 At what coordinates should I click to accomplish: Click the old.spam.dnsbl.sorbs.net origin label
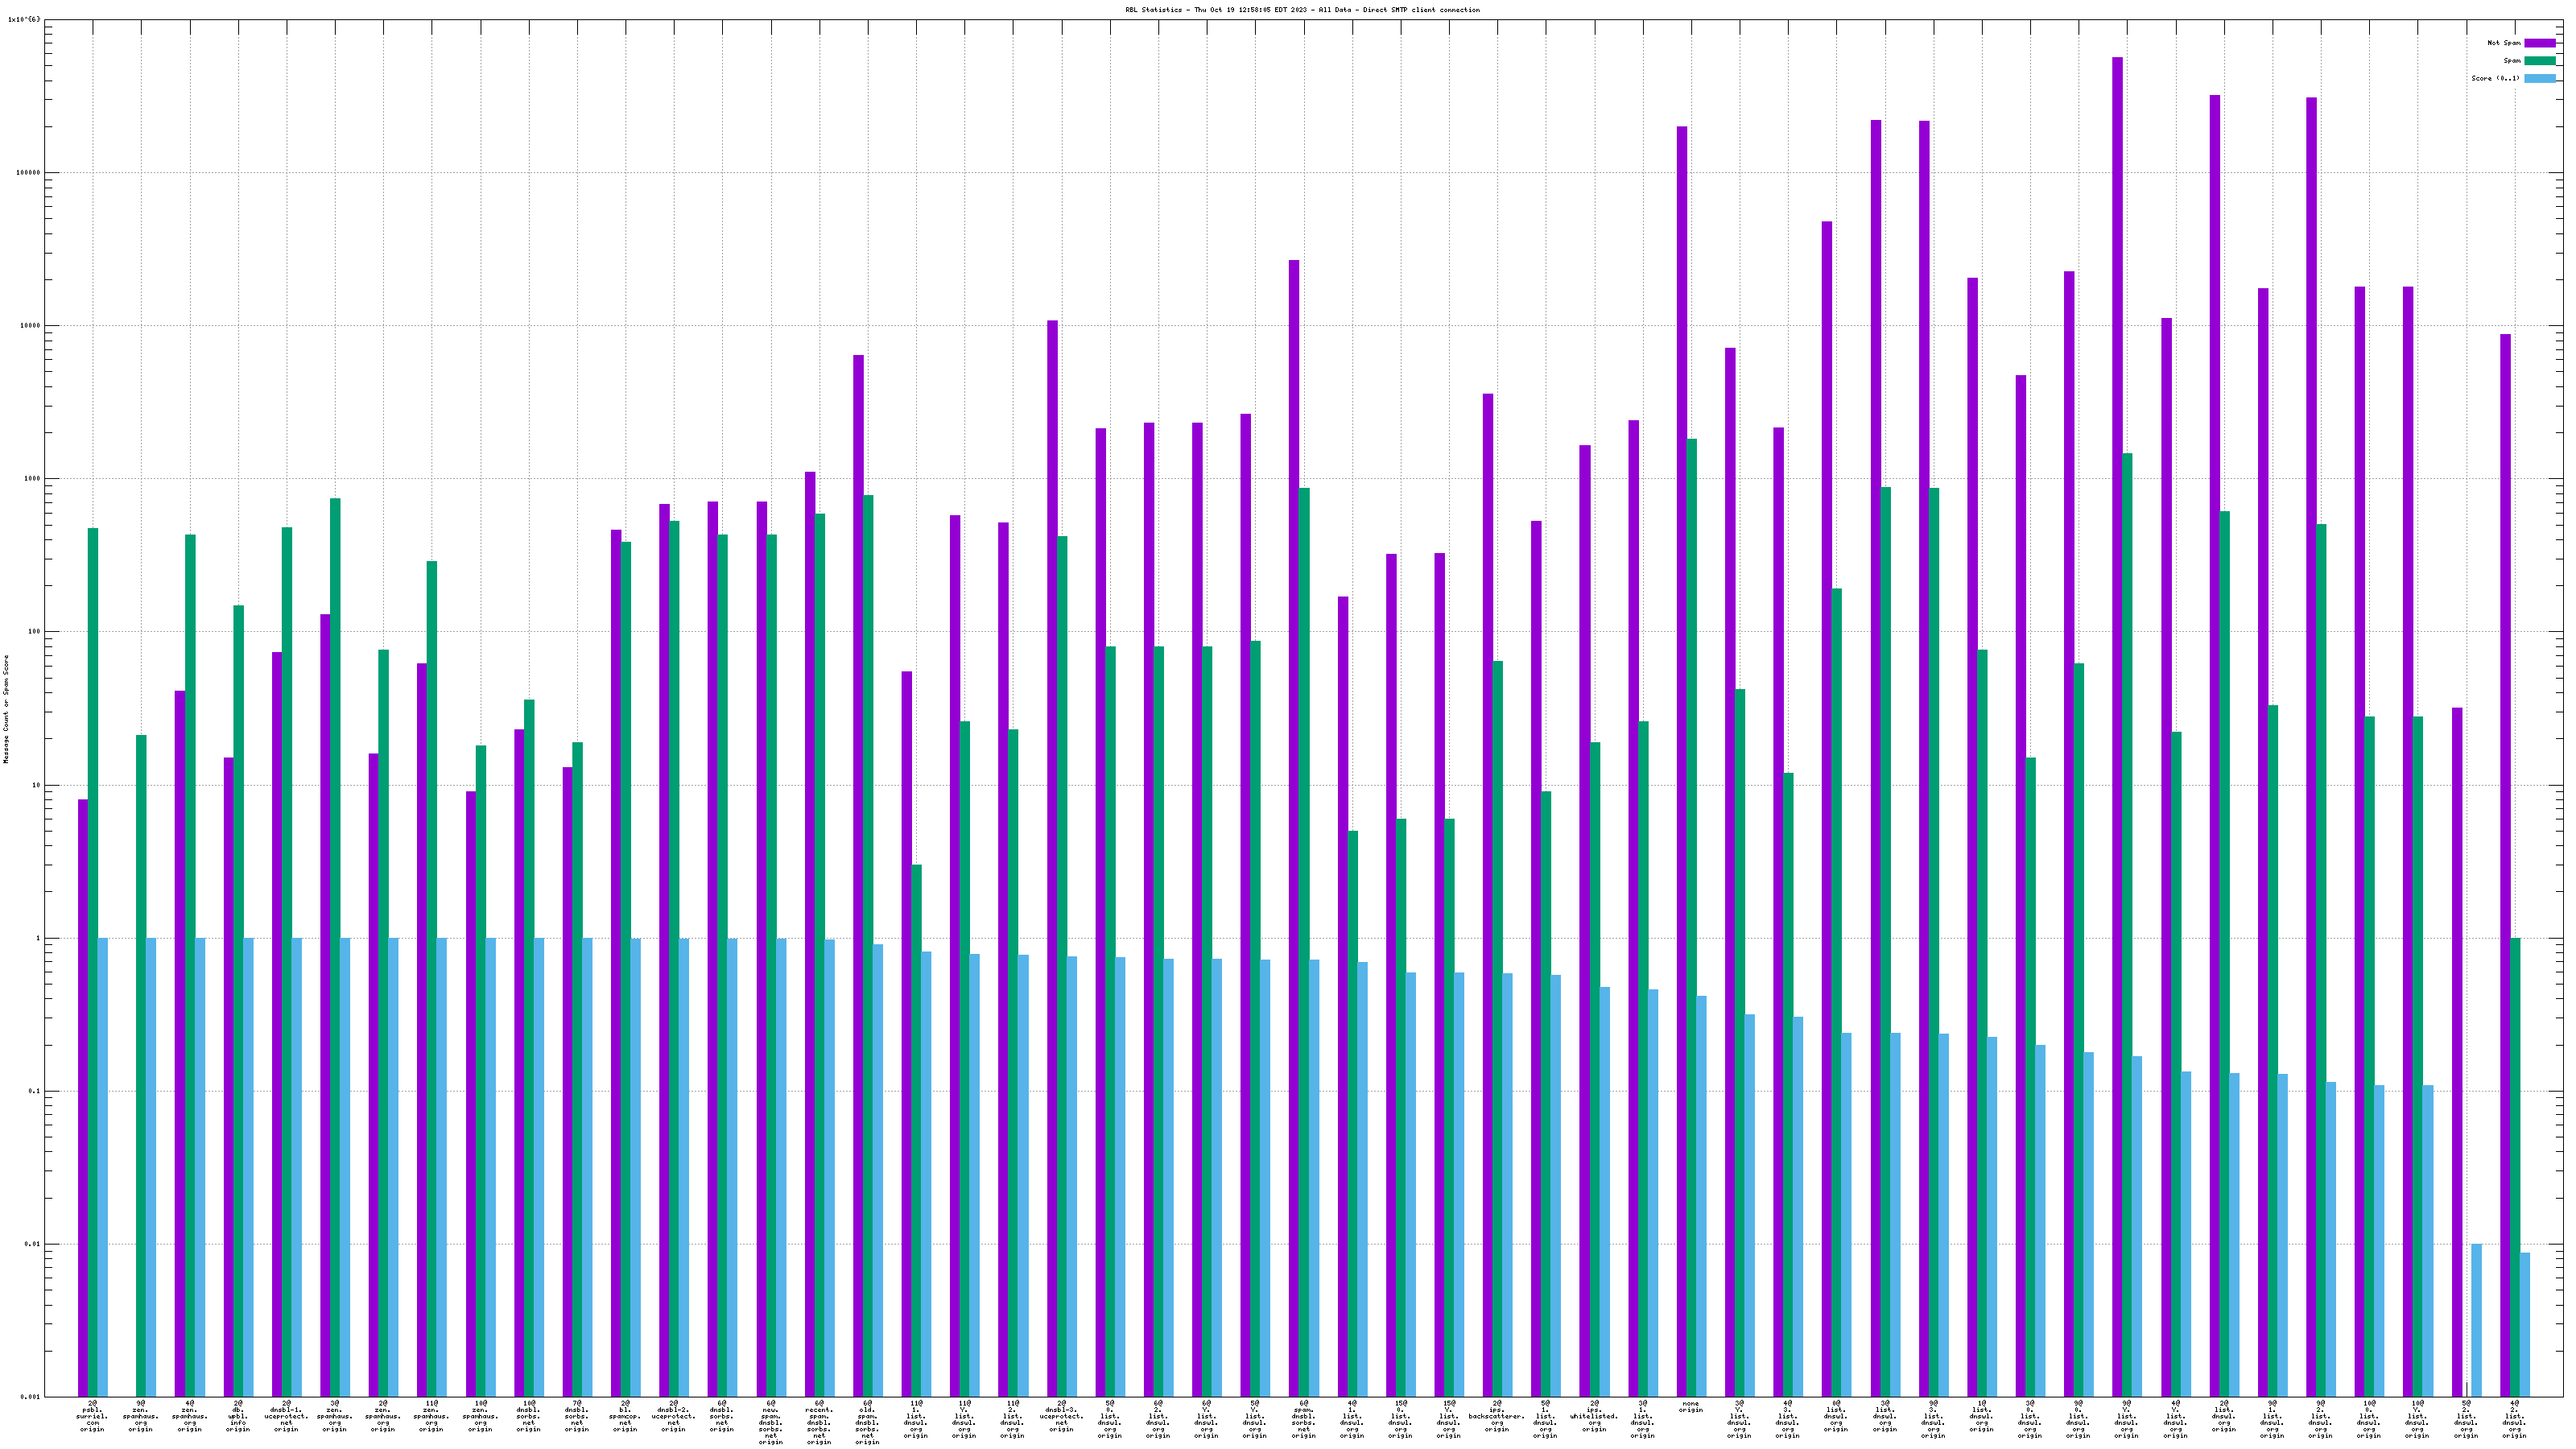(867, 1422)
